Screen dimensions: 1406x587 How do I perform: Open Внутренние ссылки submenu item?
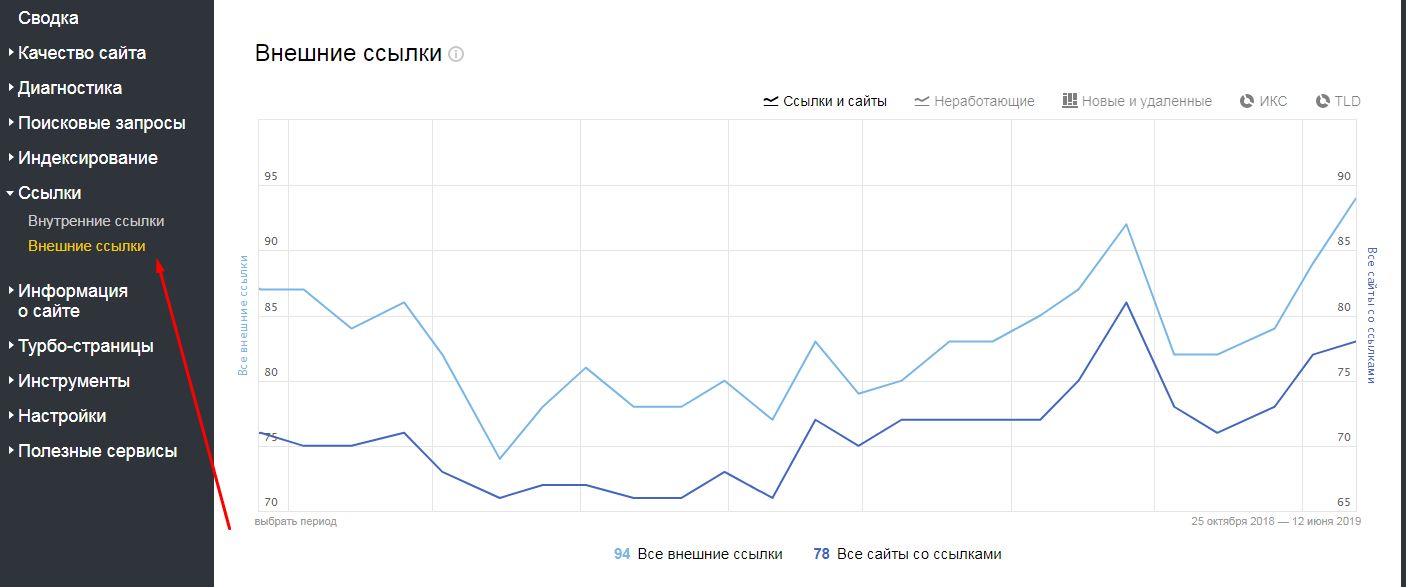pos(96,221)
